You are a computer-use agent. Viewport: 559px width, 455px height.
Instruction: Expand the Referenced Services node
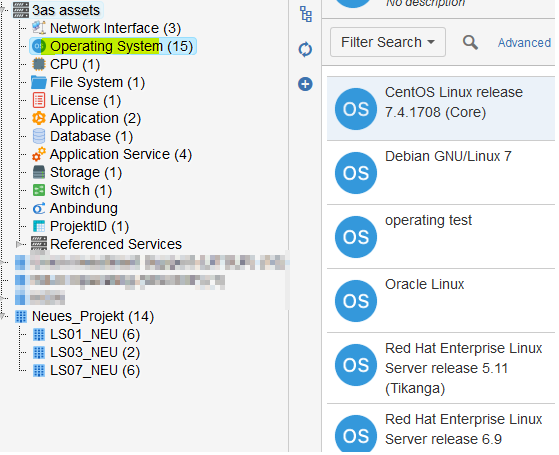pyautogui.click(x=19, y=244)
